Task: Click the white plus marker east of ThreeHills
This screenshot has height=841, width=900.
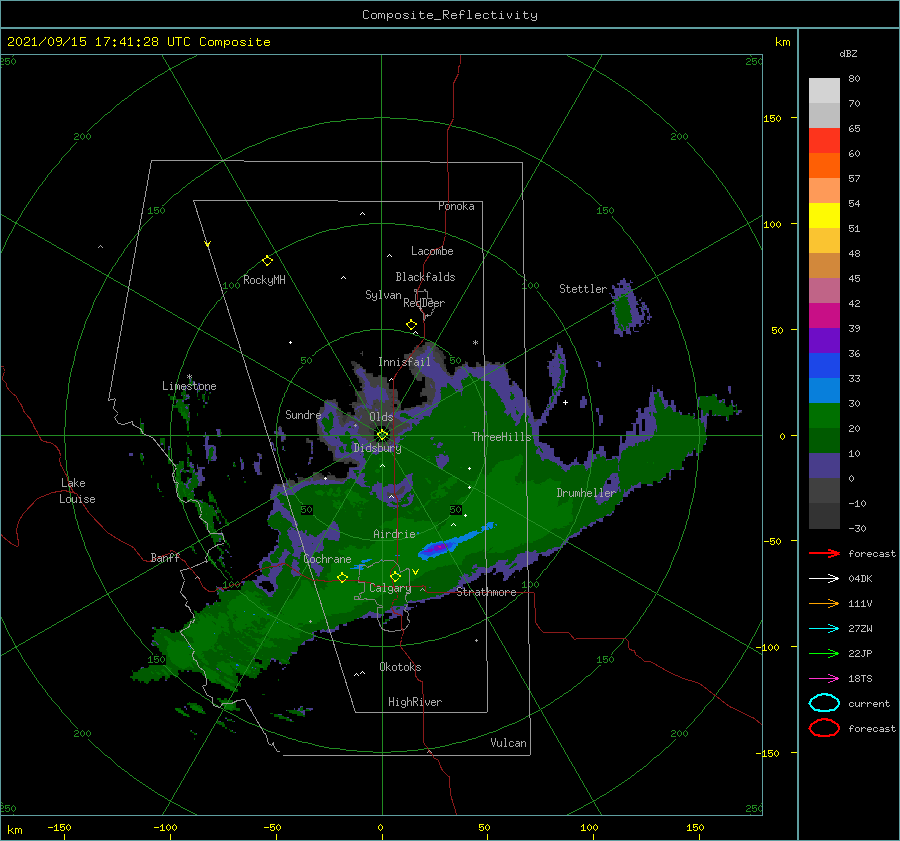Action: click(565, 402)
